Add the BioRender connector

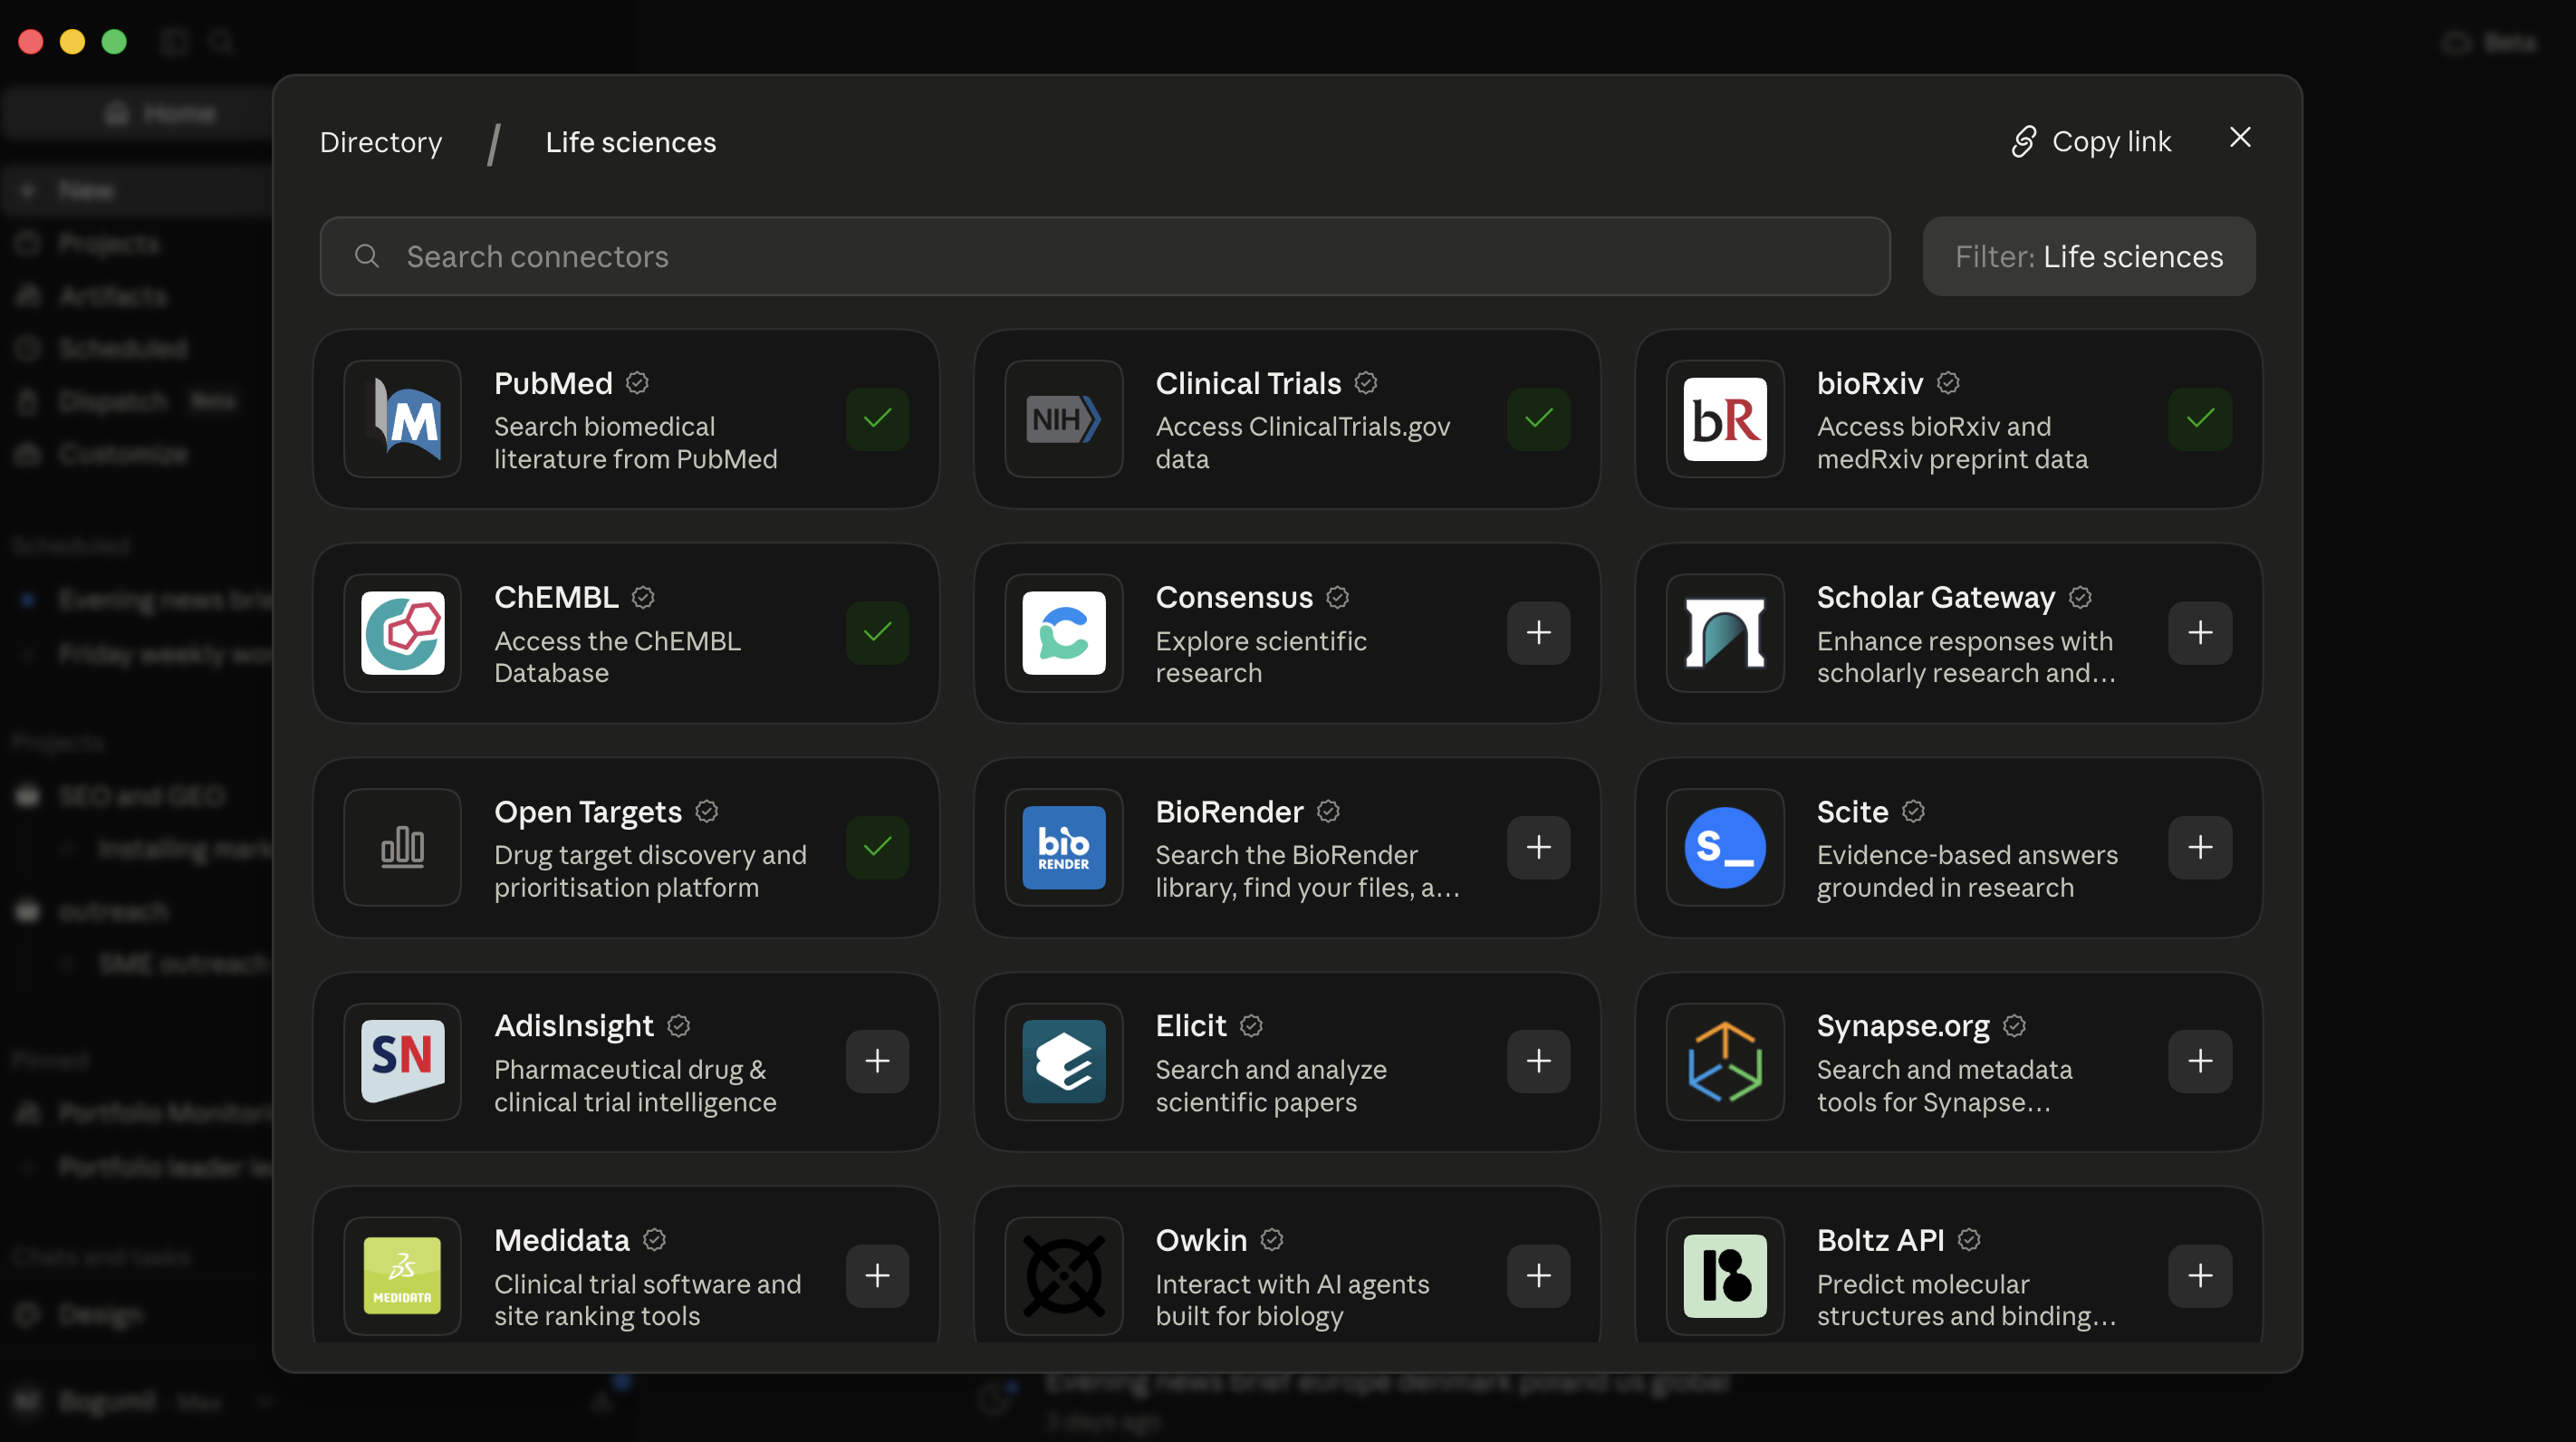pos(1539,848)
